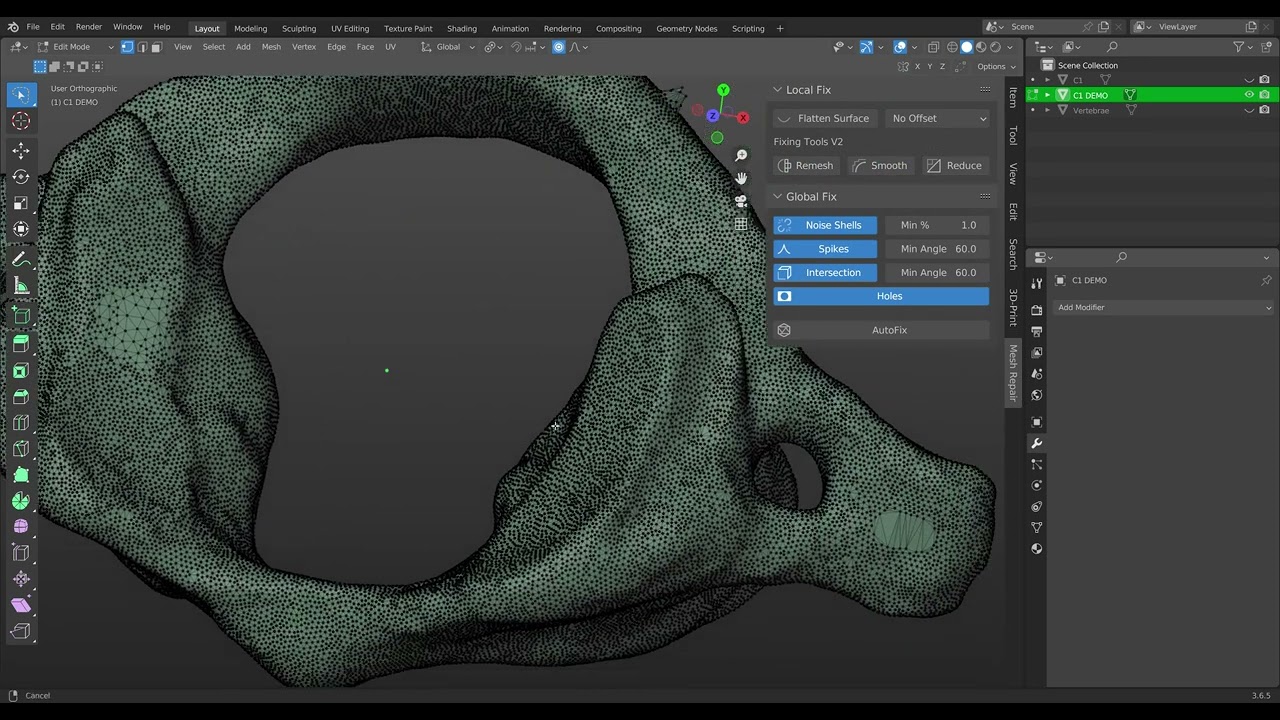Click the Reduce button
Image resolution: width=1280 pixels, height=720 pixels.
tap(955, 166)
